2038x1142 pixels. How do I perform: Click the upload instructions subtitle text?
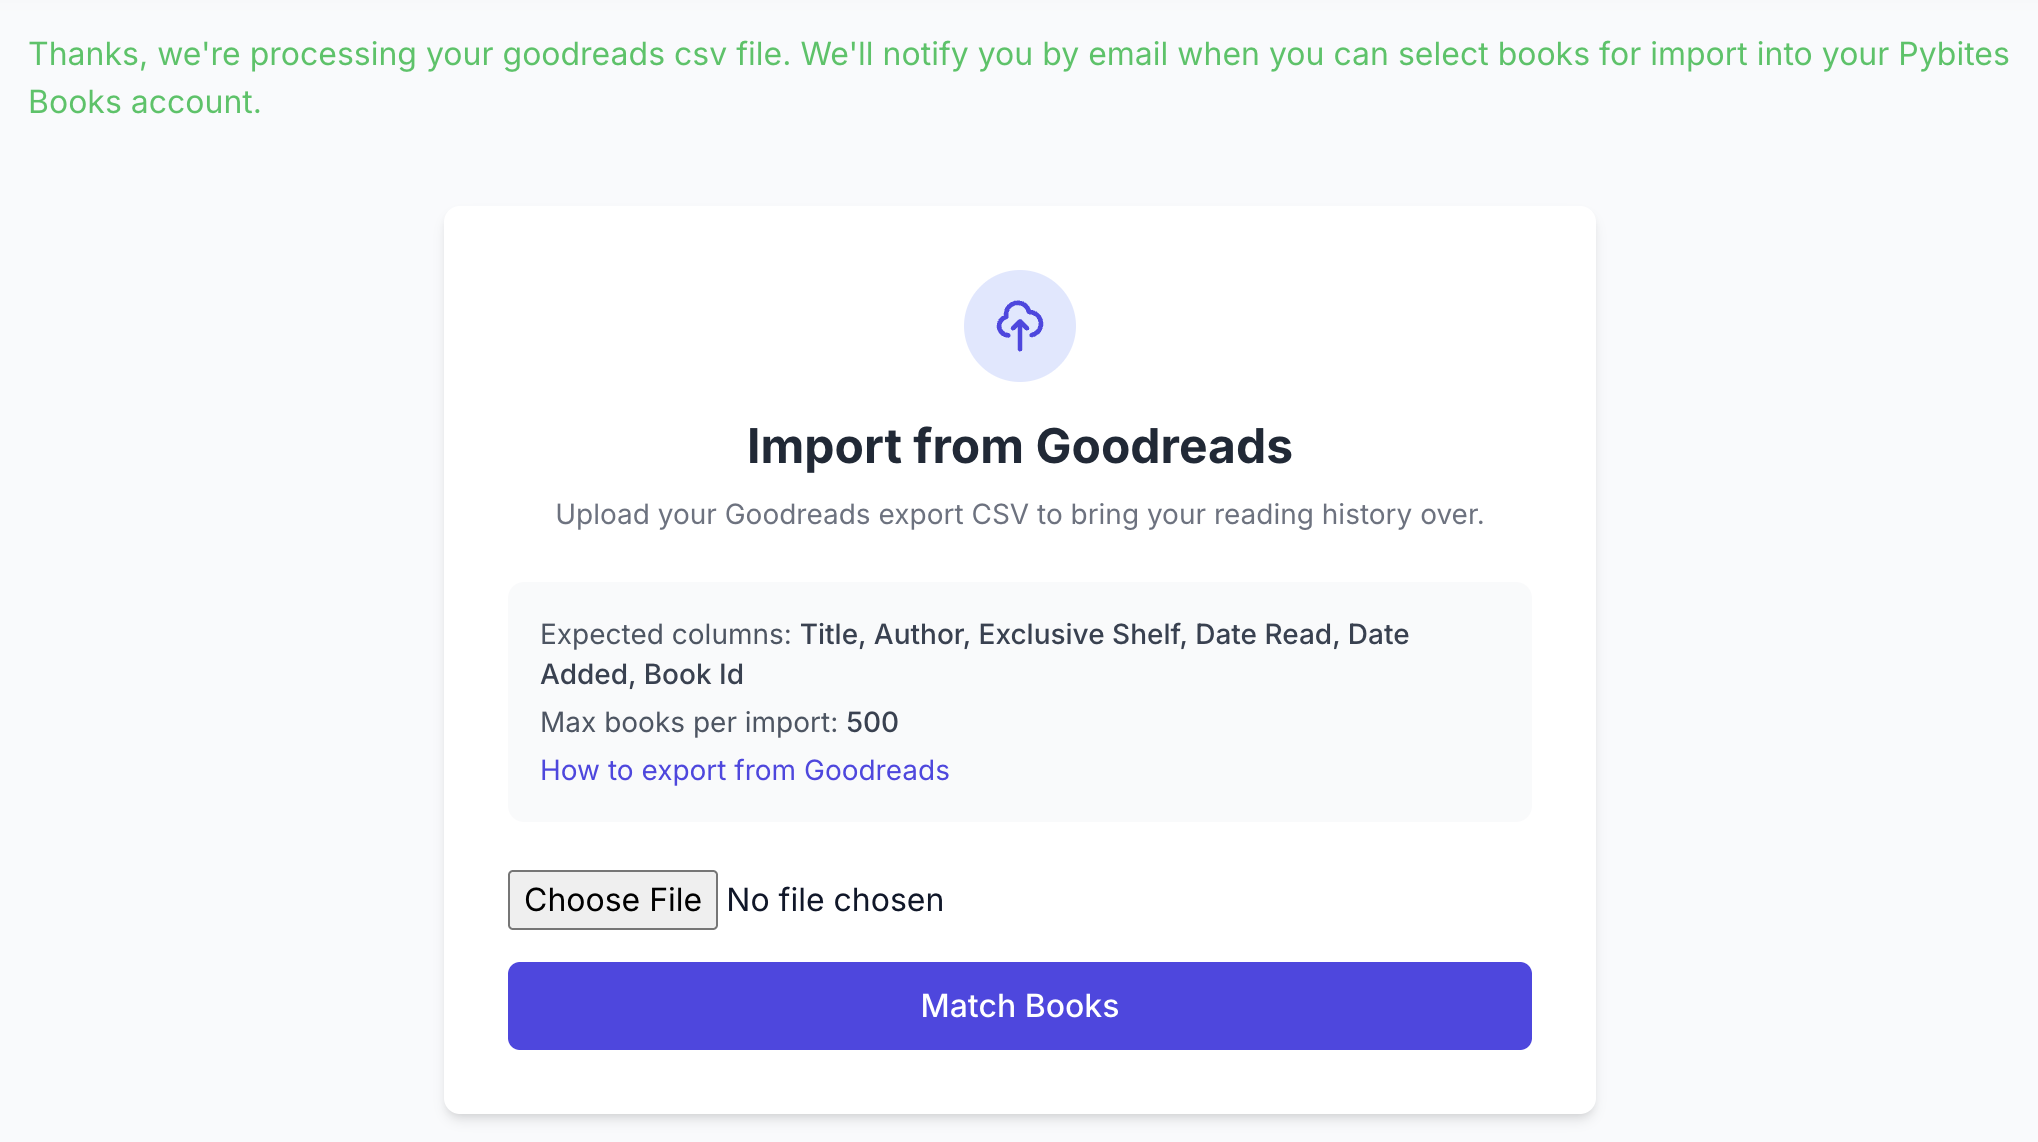tap(1019, 514)
